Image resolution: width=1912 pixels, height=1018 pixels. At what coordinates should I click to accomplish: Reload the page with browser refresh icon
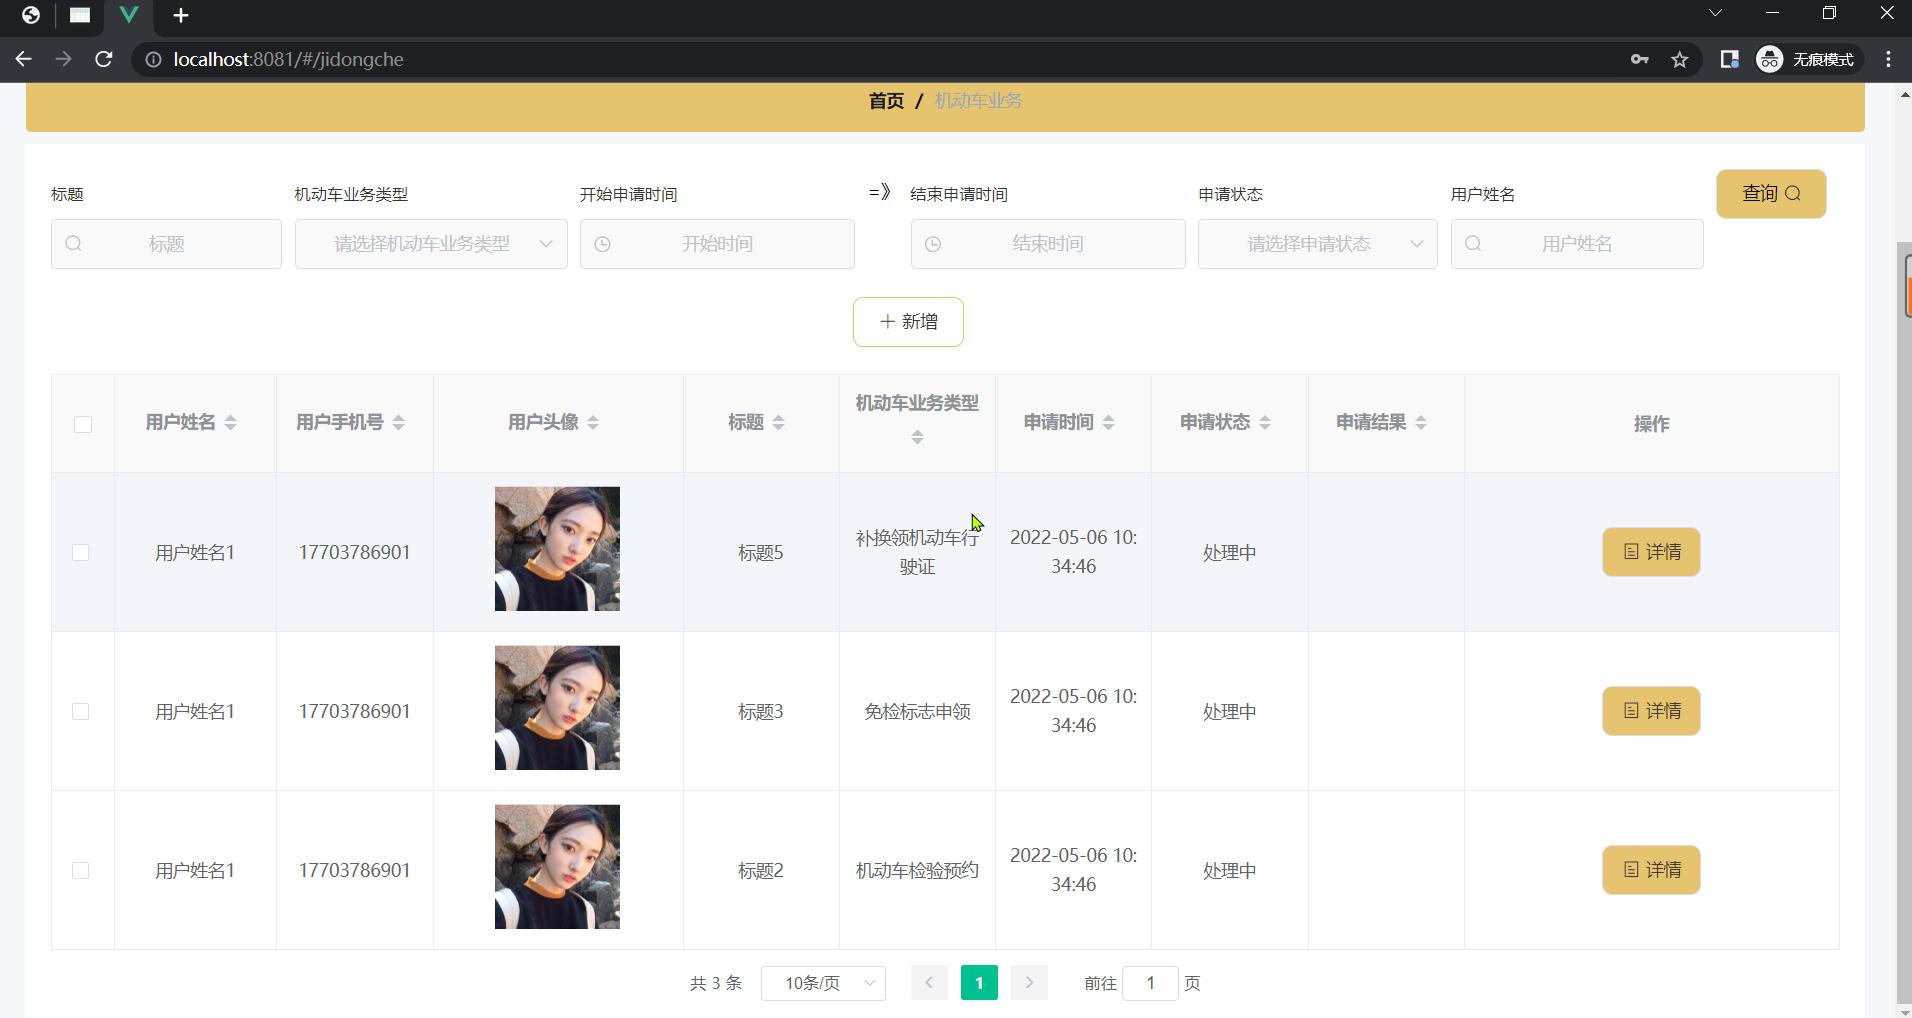click(x=103, y=60)
